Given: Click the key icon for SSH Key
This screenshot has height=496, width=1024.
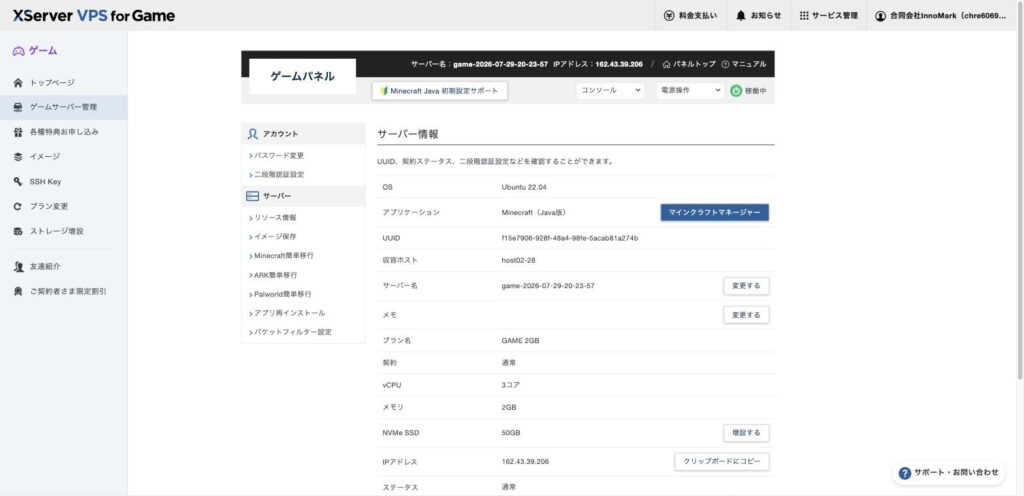Looking at the screenshot, I should click(18, 181).
